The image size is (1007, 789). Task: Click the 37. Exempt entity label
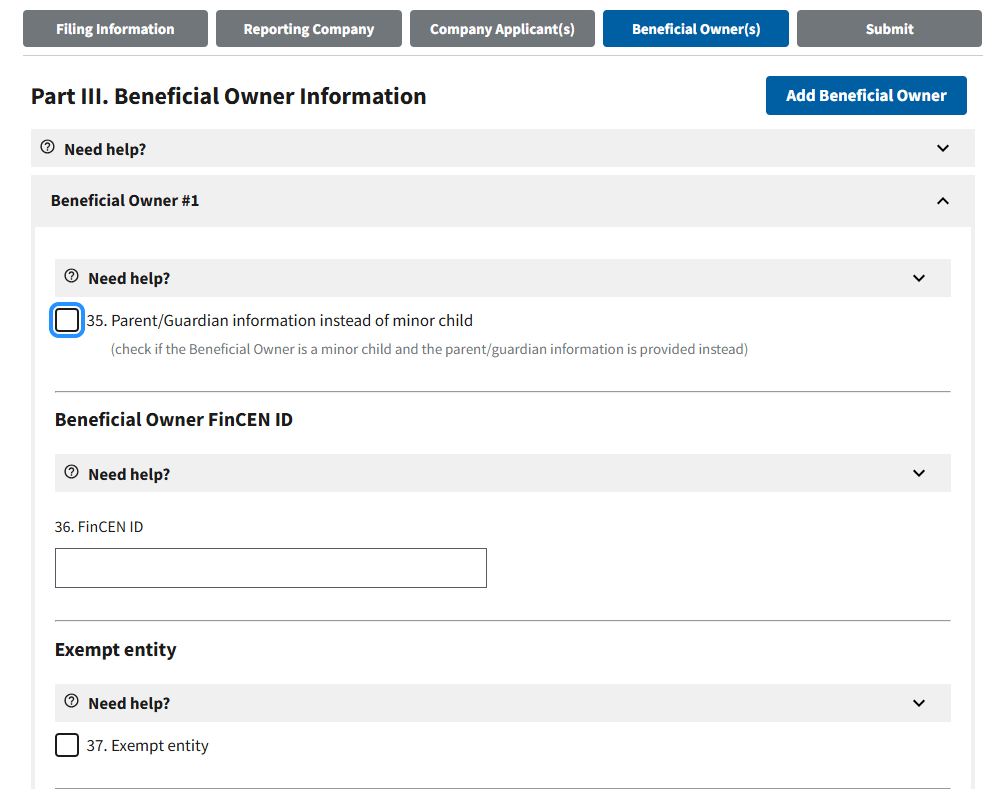147,745
